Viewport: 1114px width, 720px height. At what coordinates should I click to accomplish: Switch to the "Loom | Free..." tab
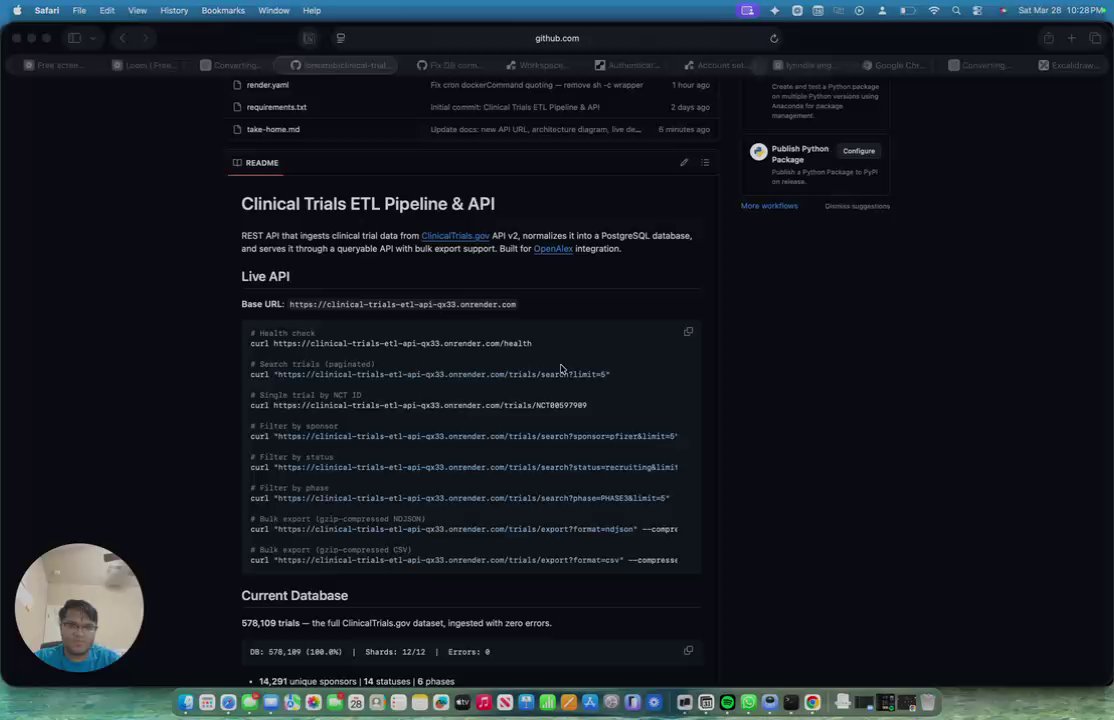click(x=144, y=65)
